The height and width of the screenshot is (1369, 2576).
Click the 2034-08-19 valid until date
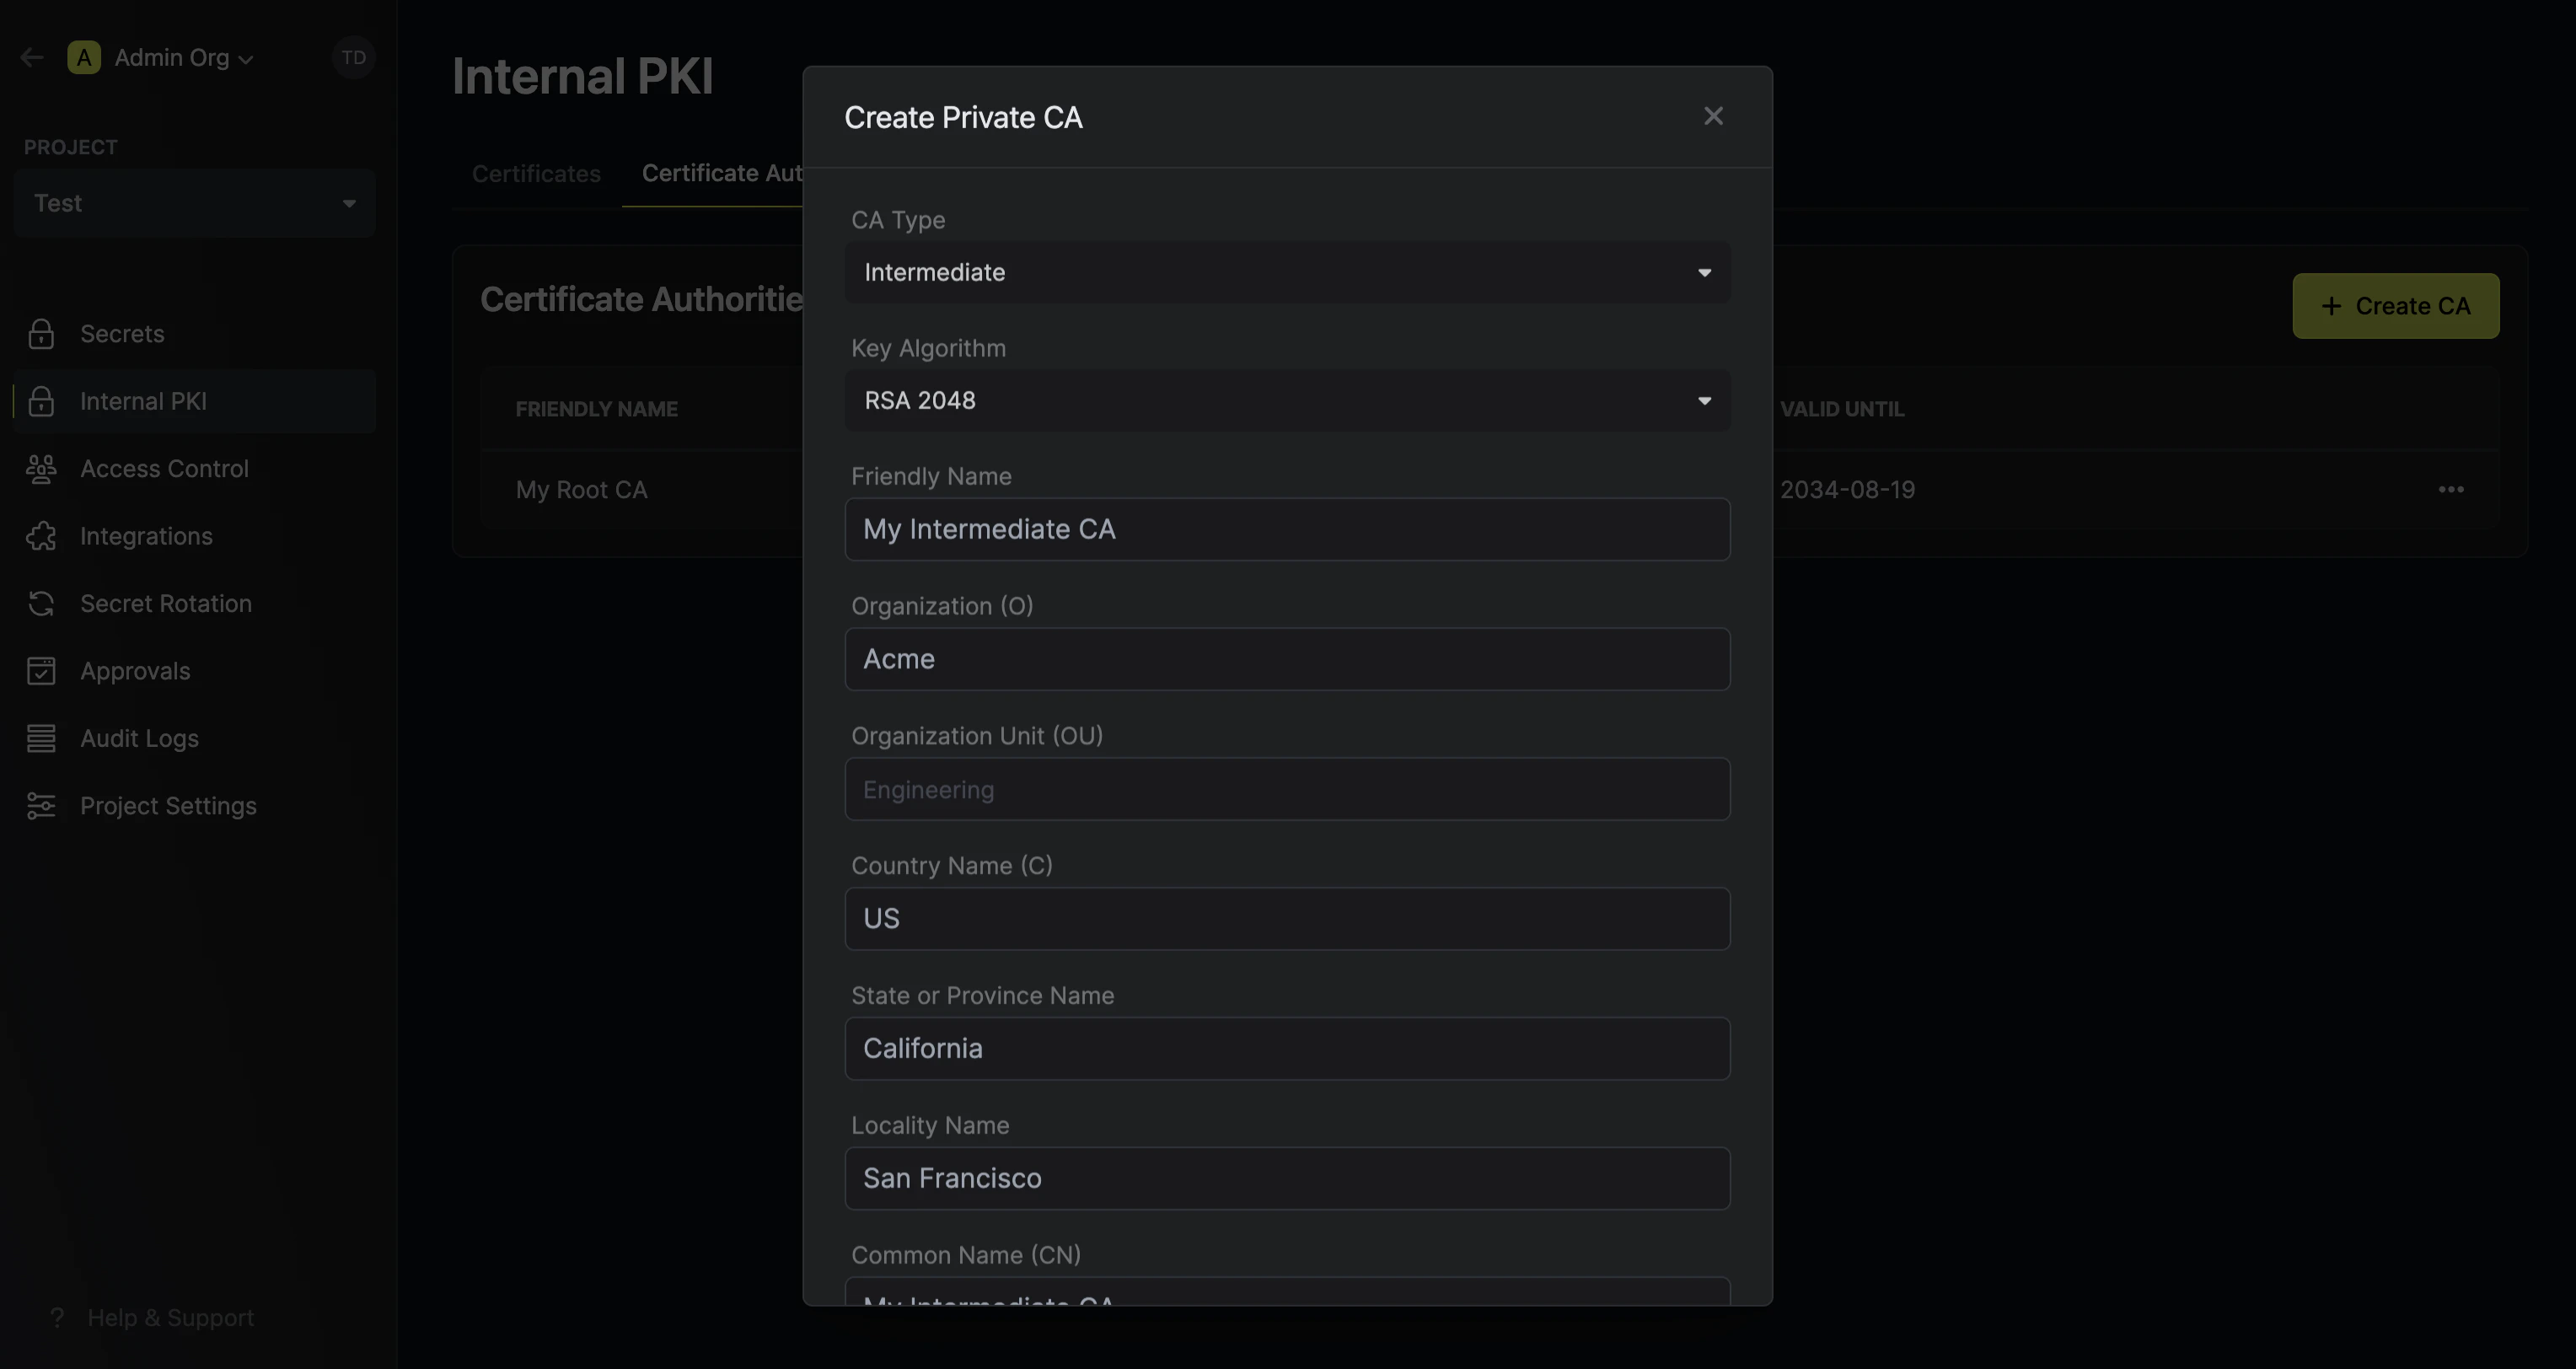click(x=1847, y=490)
